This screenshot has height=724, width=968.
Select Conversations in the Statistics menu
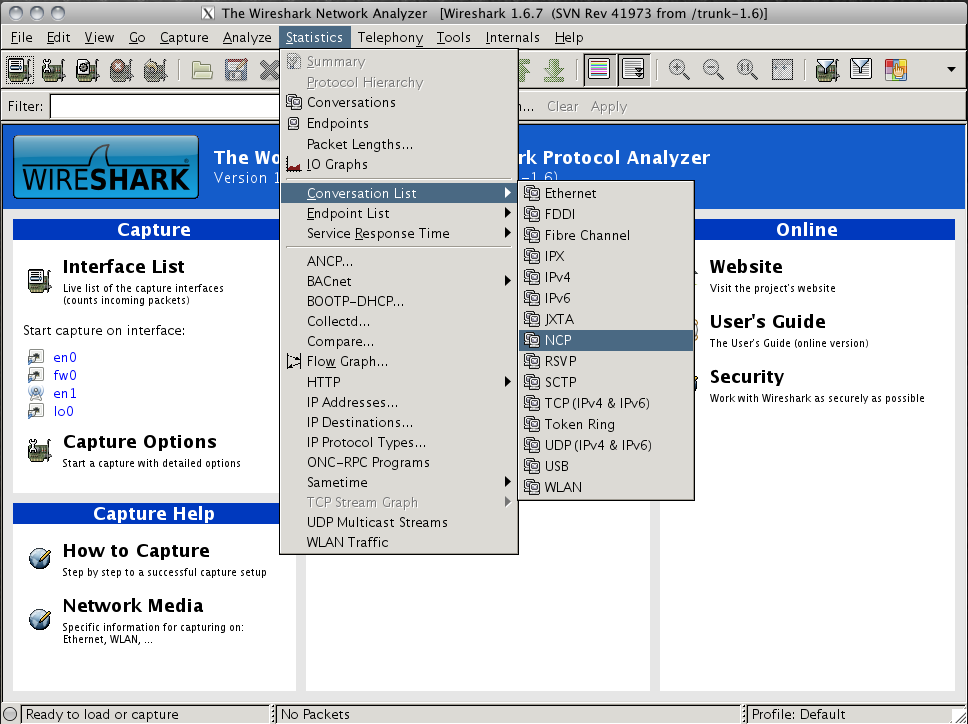[399, 102]
